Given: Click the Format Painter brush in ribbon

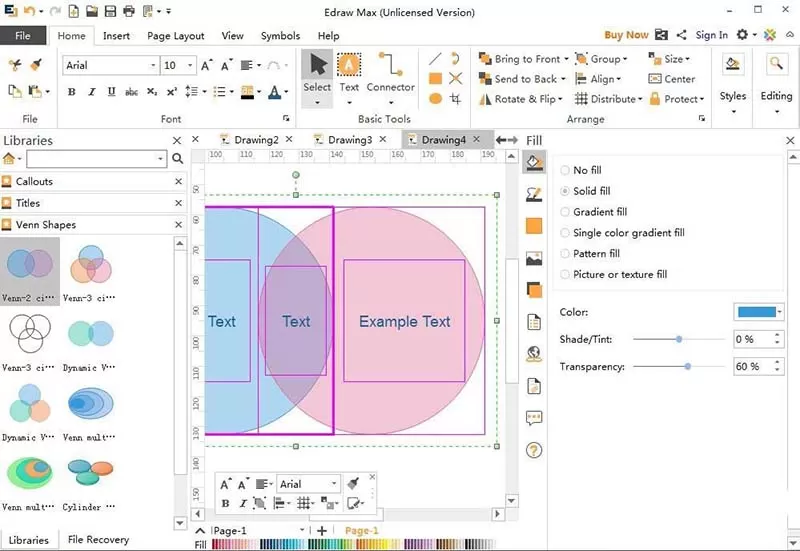Looking at the screenshot, I should pyautogui.click(x=36, y=65).
